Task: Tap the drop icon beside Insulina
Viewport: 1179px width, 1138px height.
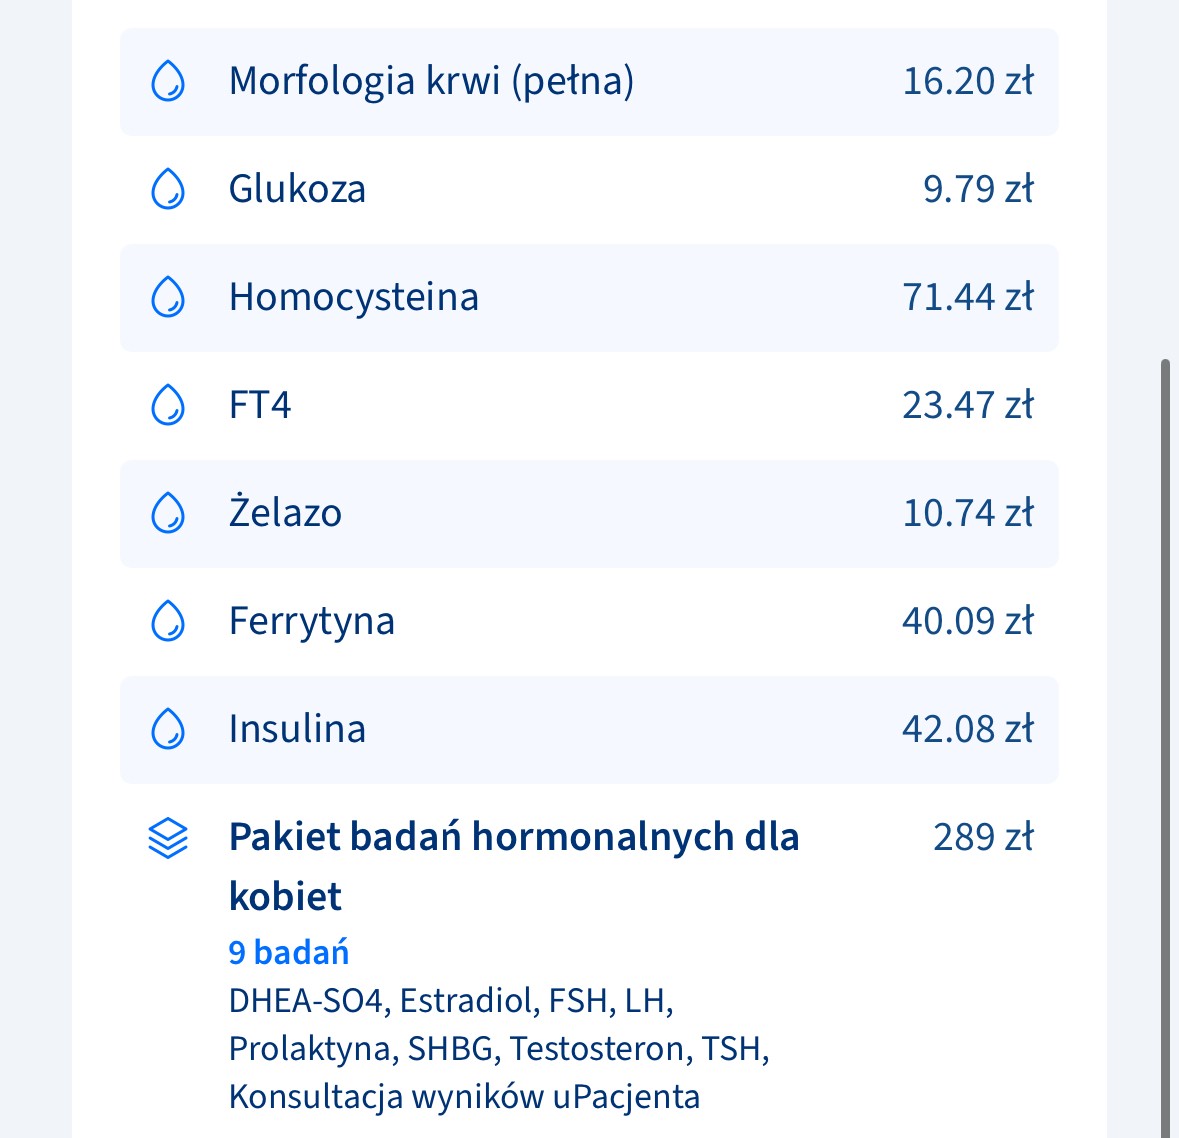Action: 168,729
